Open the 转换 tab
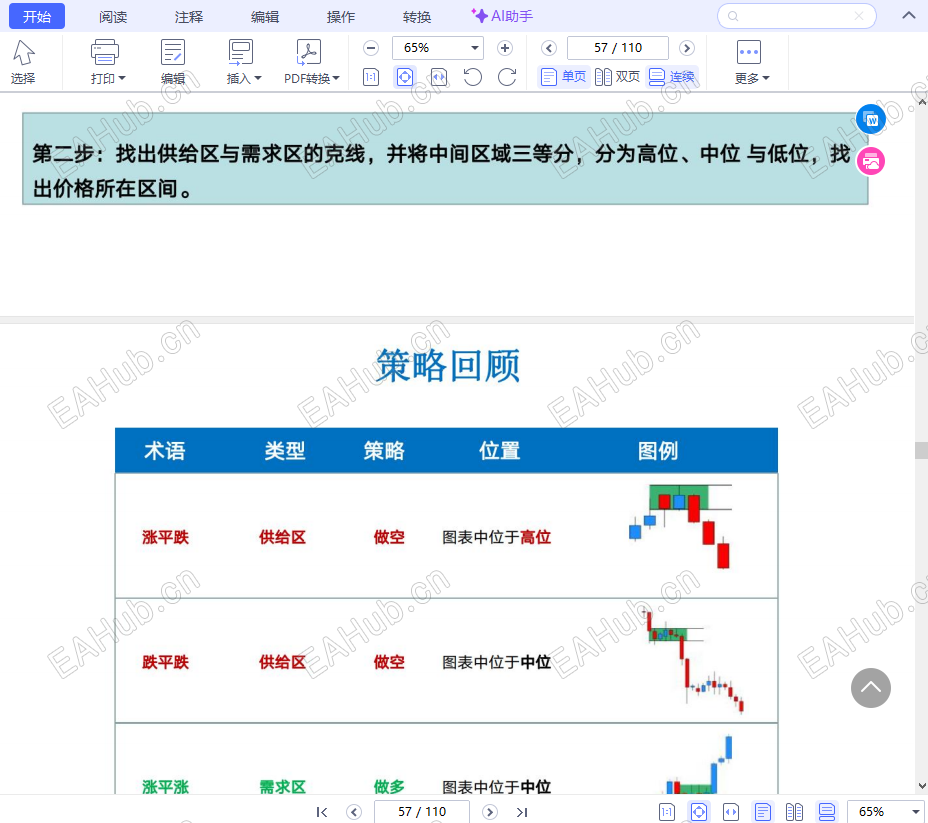928x823 pixels. [x=417, y=17]
